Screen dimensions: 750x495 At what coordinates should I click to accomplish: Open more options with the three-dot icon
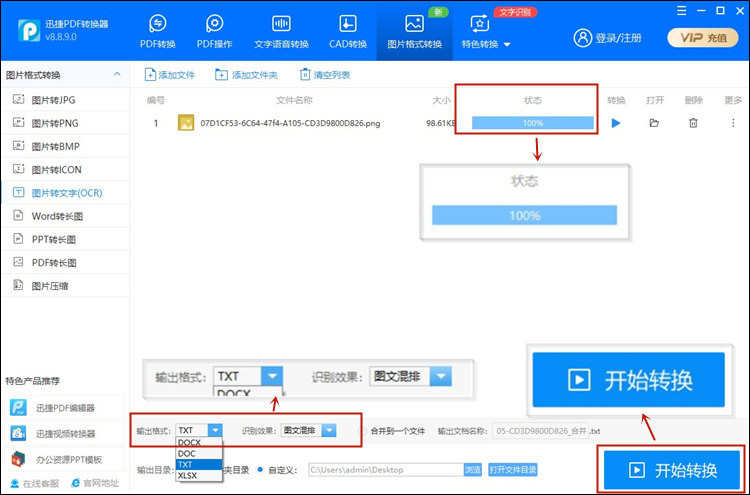(x=733, y=123)
